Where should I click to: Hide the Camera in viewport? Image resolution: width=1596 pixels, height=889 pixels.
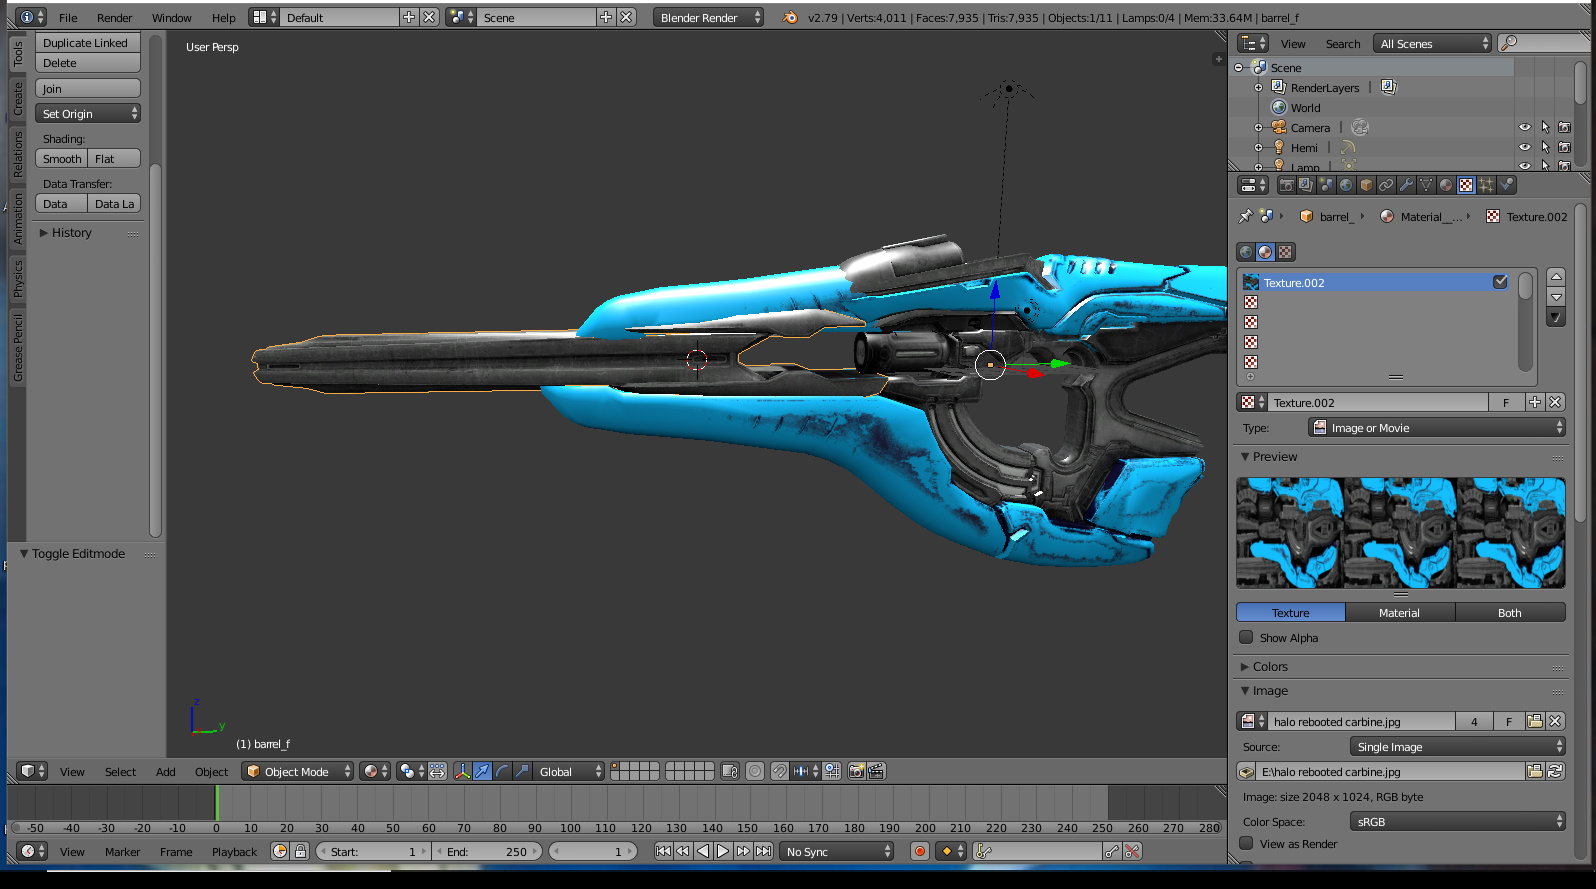pyautogui.click(x=1525, y=127)
